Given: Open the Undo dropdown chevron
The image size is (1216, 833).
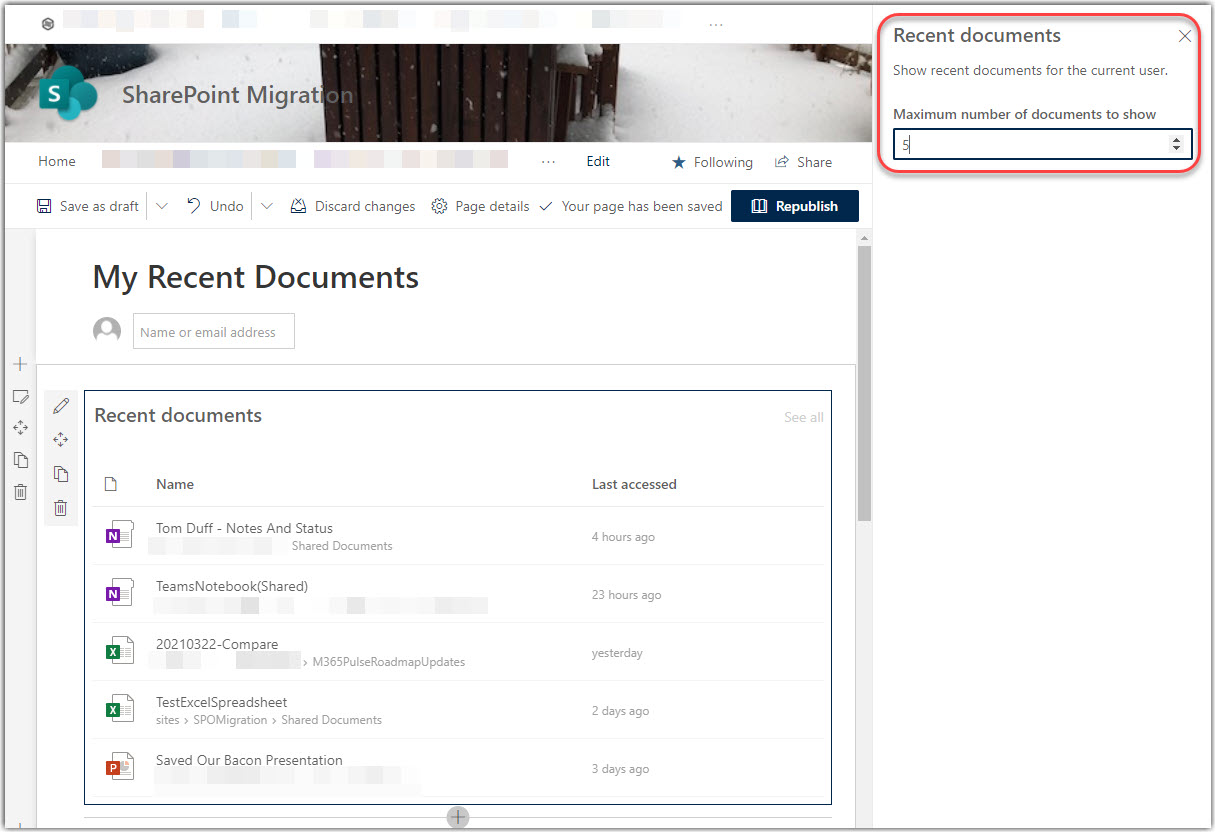Looking at the screenshot, I should click(x=266, y=206).
